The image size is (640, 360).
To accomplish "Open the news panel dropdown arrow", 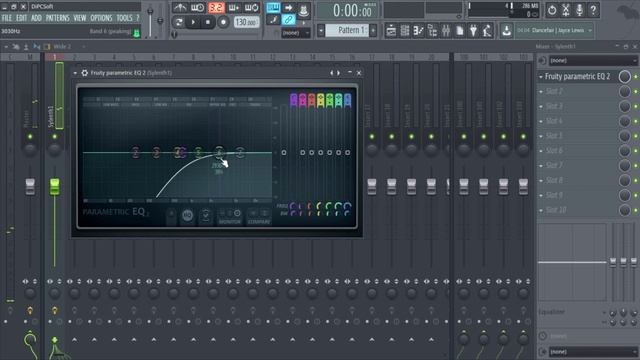I will [590, 31].
